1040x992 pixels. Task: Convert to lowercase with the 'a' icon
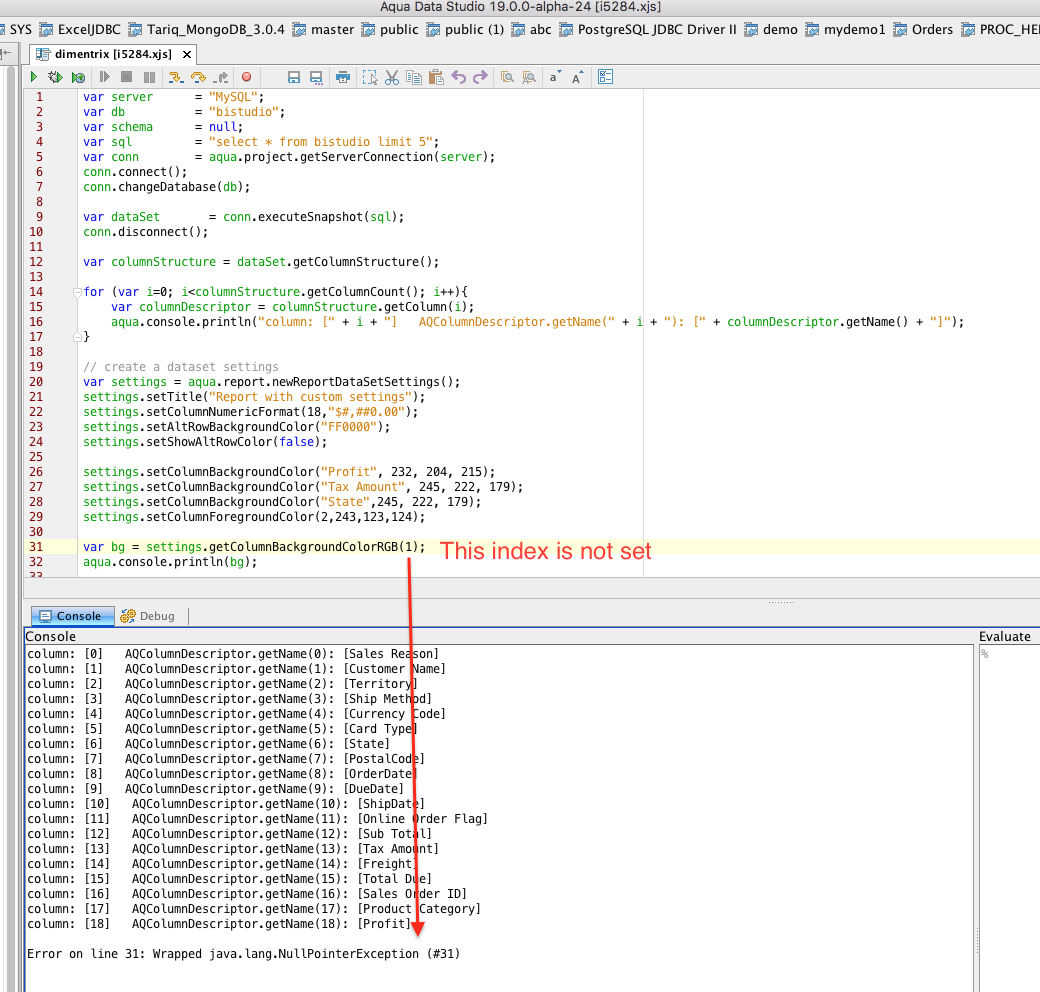click(x=554, y=77)
